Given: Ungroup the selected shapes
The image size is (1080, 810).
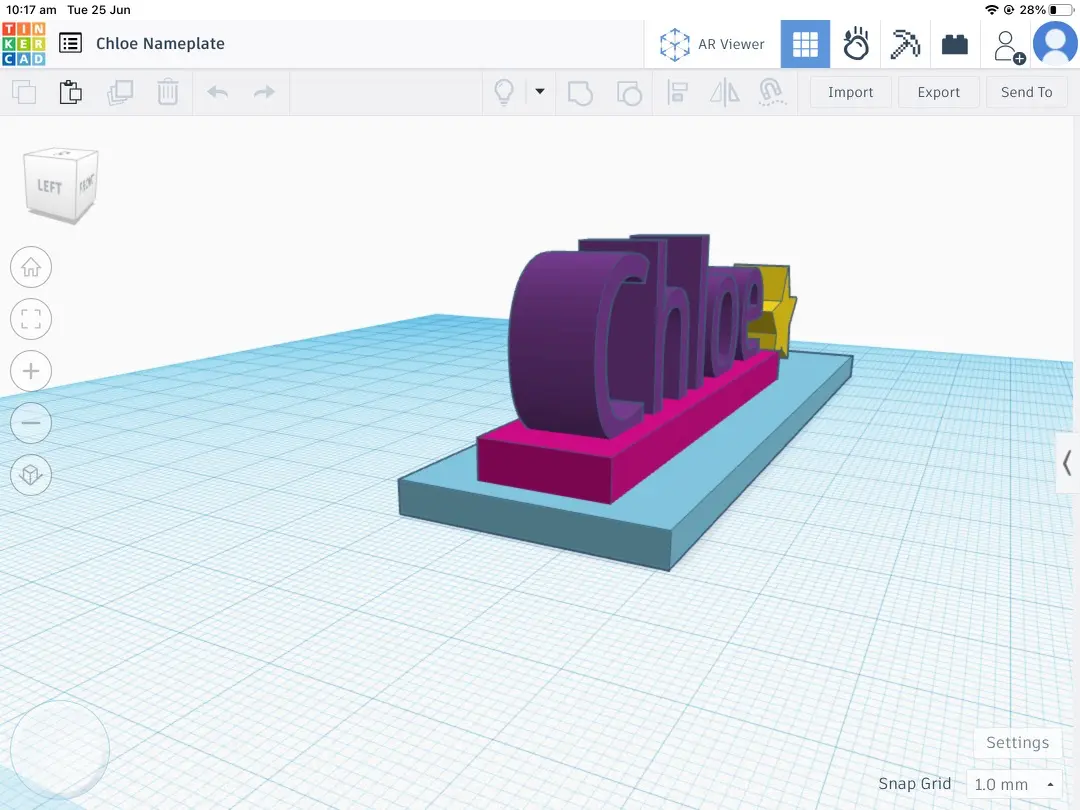Looking at the screenshot, I should point(629,93).
